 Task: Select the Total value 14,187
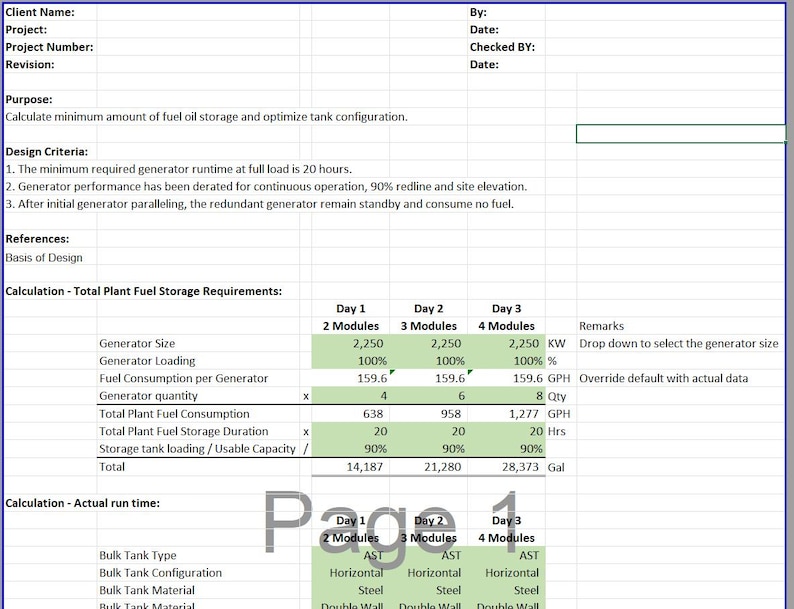point(351,467)
